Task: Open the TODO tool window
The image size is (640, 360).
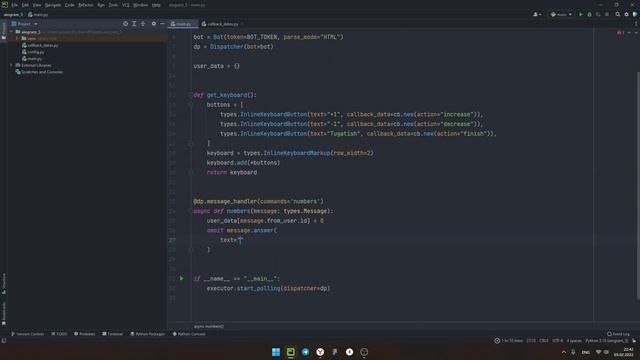Action: [x=59, y=334]
